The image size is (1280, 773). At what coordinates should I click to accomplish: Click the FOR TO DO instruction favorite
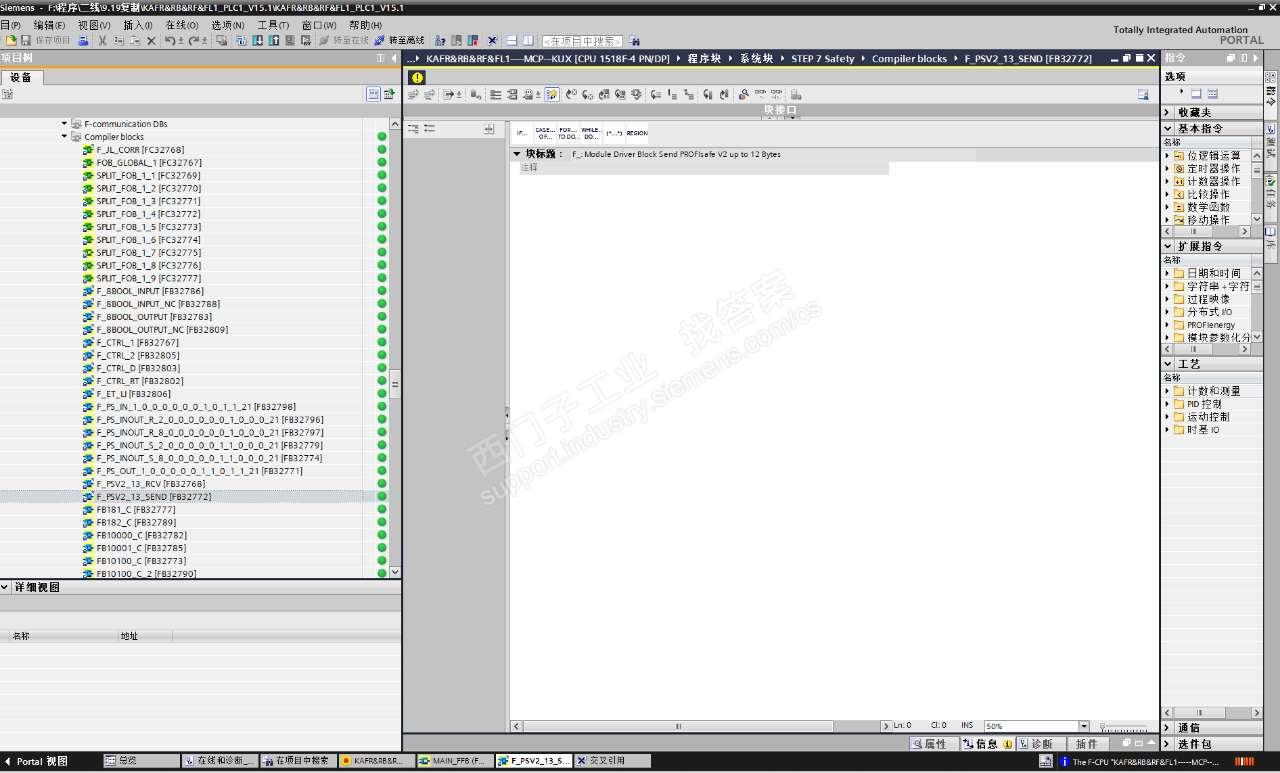point(568,133)
